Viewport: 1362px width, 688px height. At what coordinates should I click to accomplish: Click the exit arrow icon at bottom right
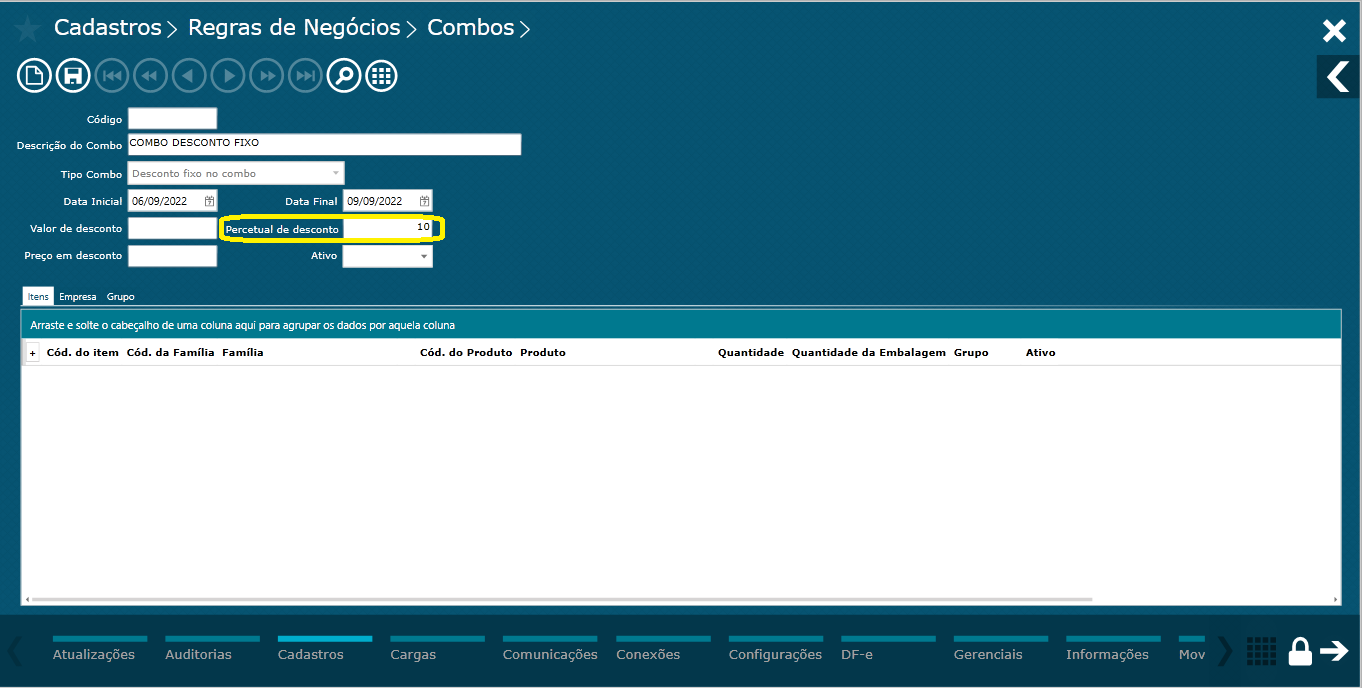point(1335,651)
